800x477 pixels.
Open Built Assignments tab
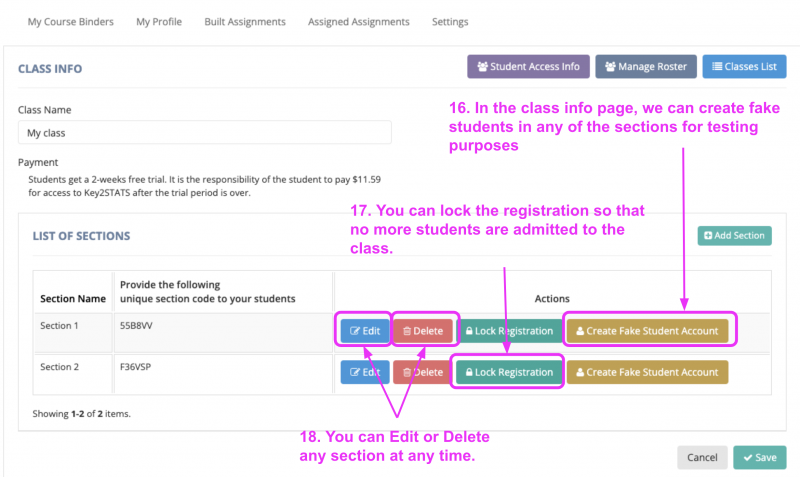[244, 22]
